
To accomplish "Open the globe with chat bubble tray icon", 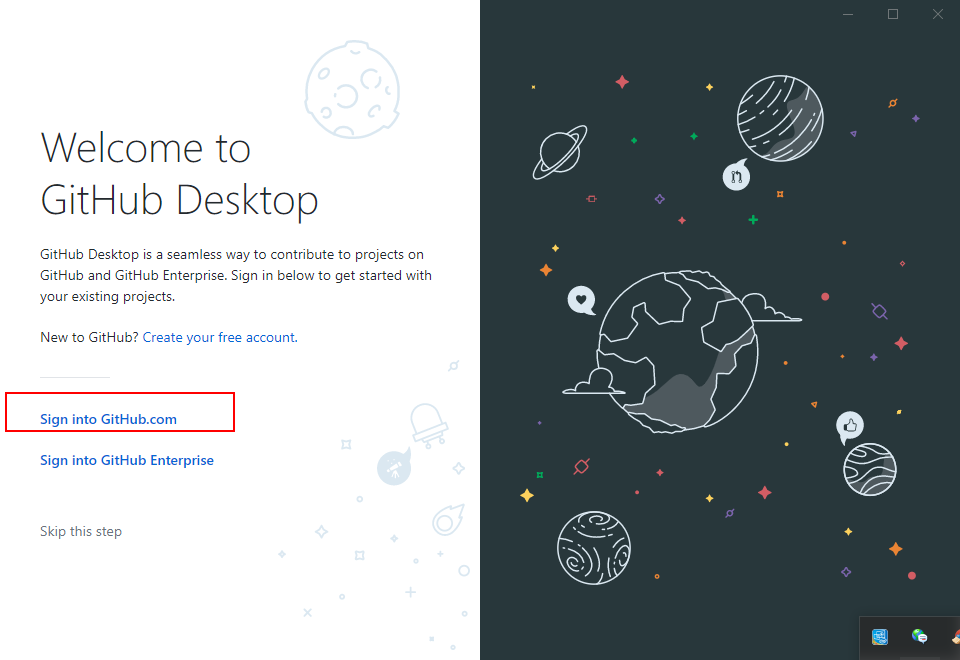I will [x=919, y=637].
